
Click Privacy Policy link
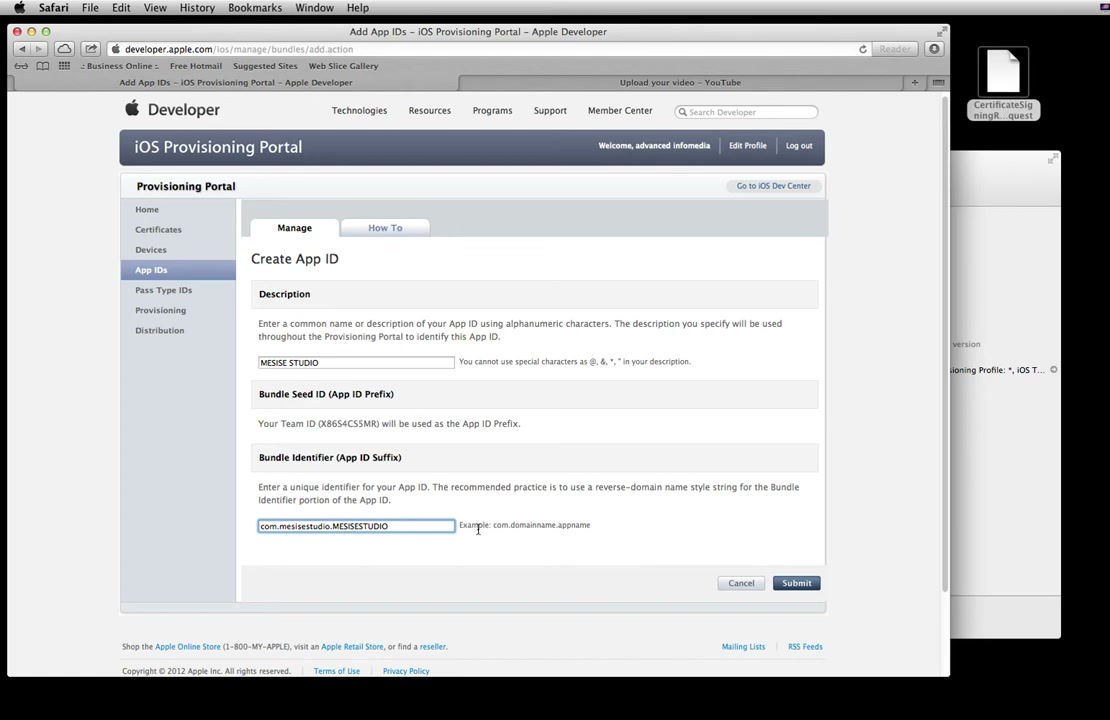[406, 671]
